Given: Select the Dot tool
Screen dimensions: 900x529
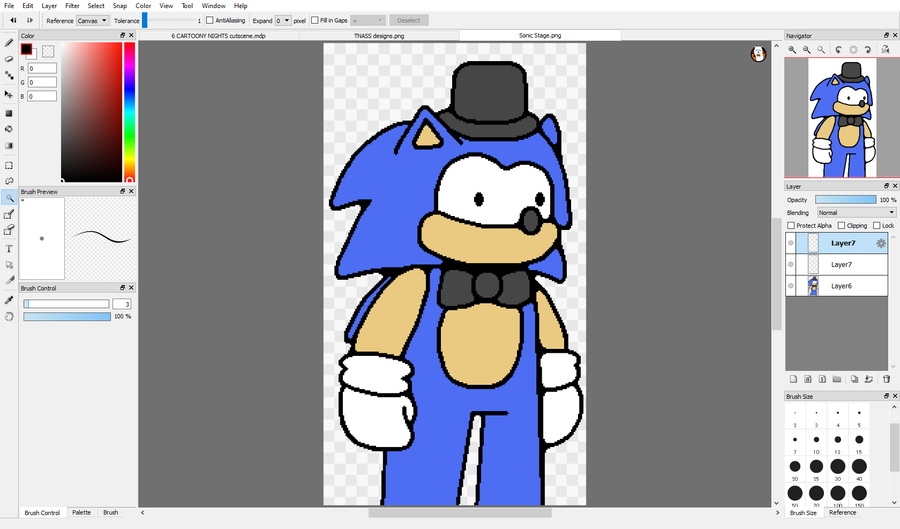Looking at the screenshot, I should tap(9, 75).
